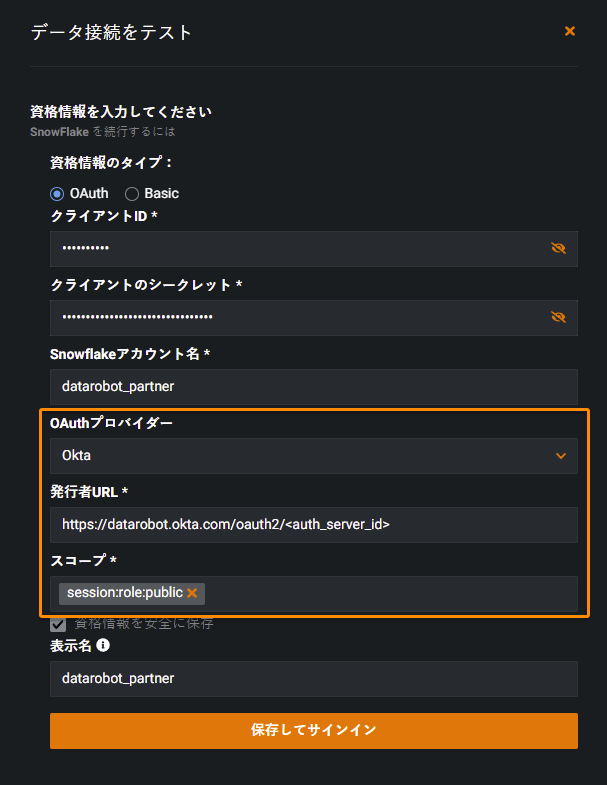The image size is (607, 785).
Task: Close the データ接続をテスト dialog
Action: tap(570, 31)
